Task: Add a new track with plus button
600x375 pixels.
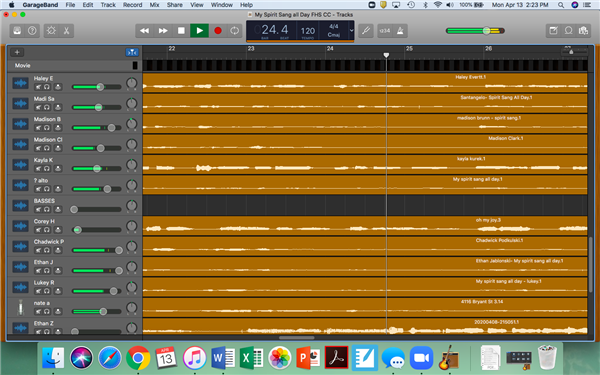Action: (x=17, y=52)
